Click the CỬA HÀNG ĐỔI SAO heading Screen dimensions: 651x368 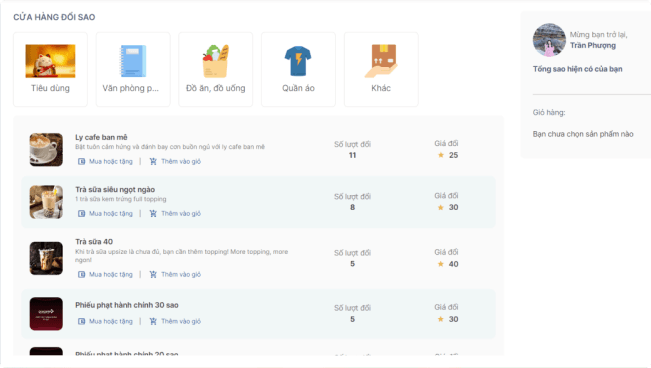click(x=54, y=17)
